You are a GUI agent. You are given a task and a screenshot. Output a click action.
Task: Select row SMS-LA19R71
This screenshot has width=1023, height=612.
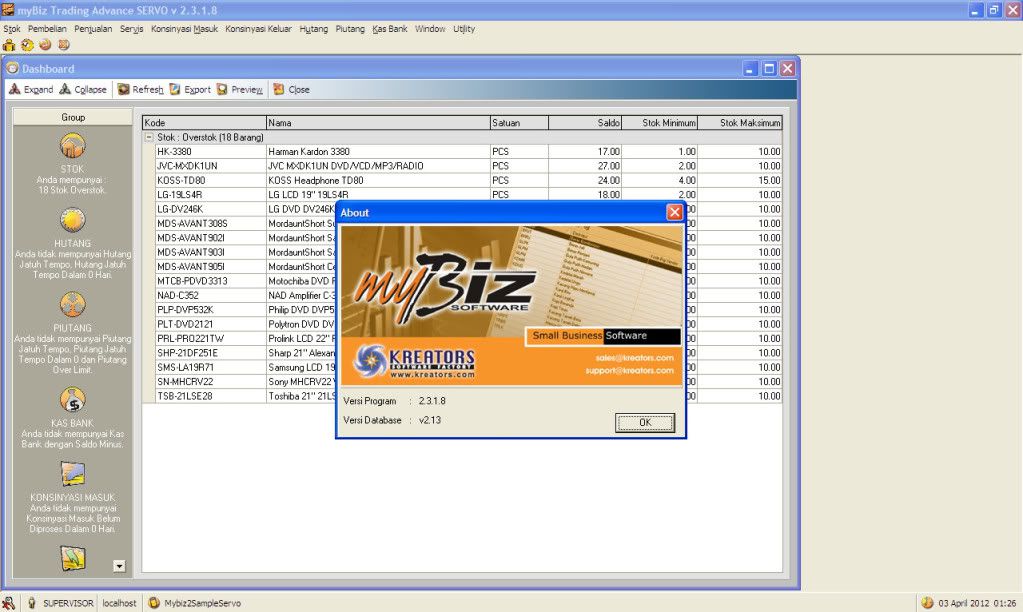coord(245,367)
